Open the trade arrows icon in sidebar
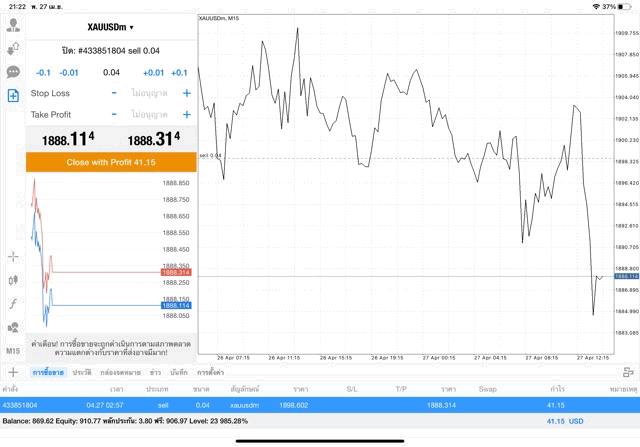This screenshot has height=447, width=640. coord(13,49)
